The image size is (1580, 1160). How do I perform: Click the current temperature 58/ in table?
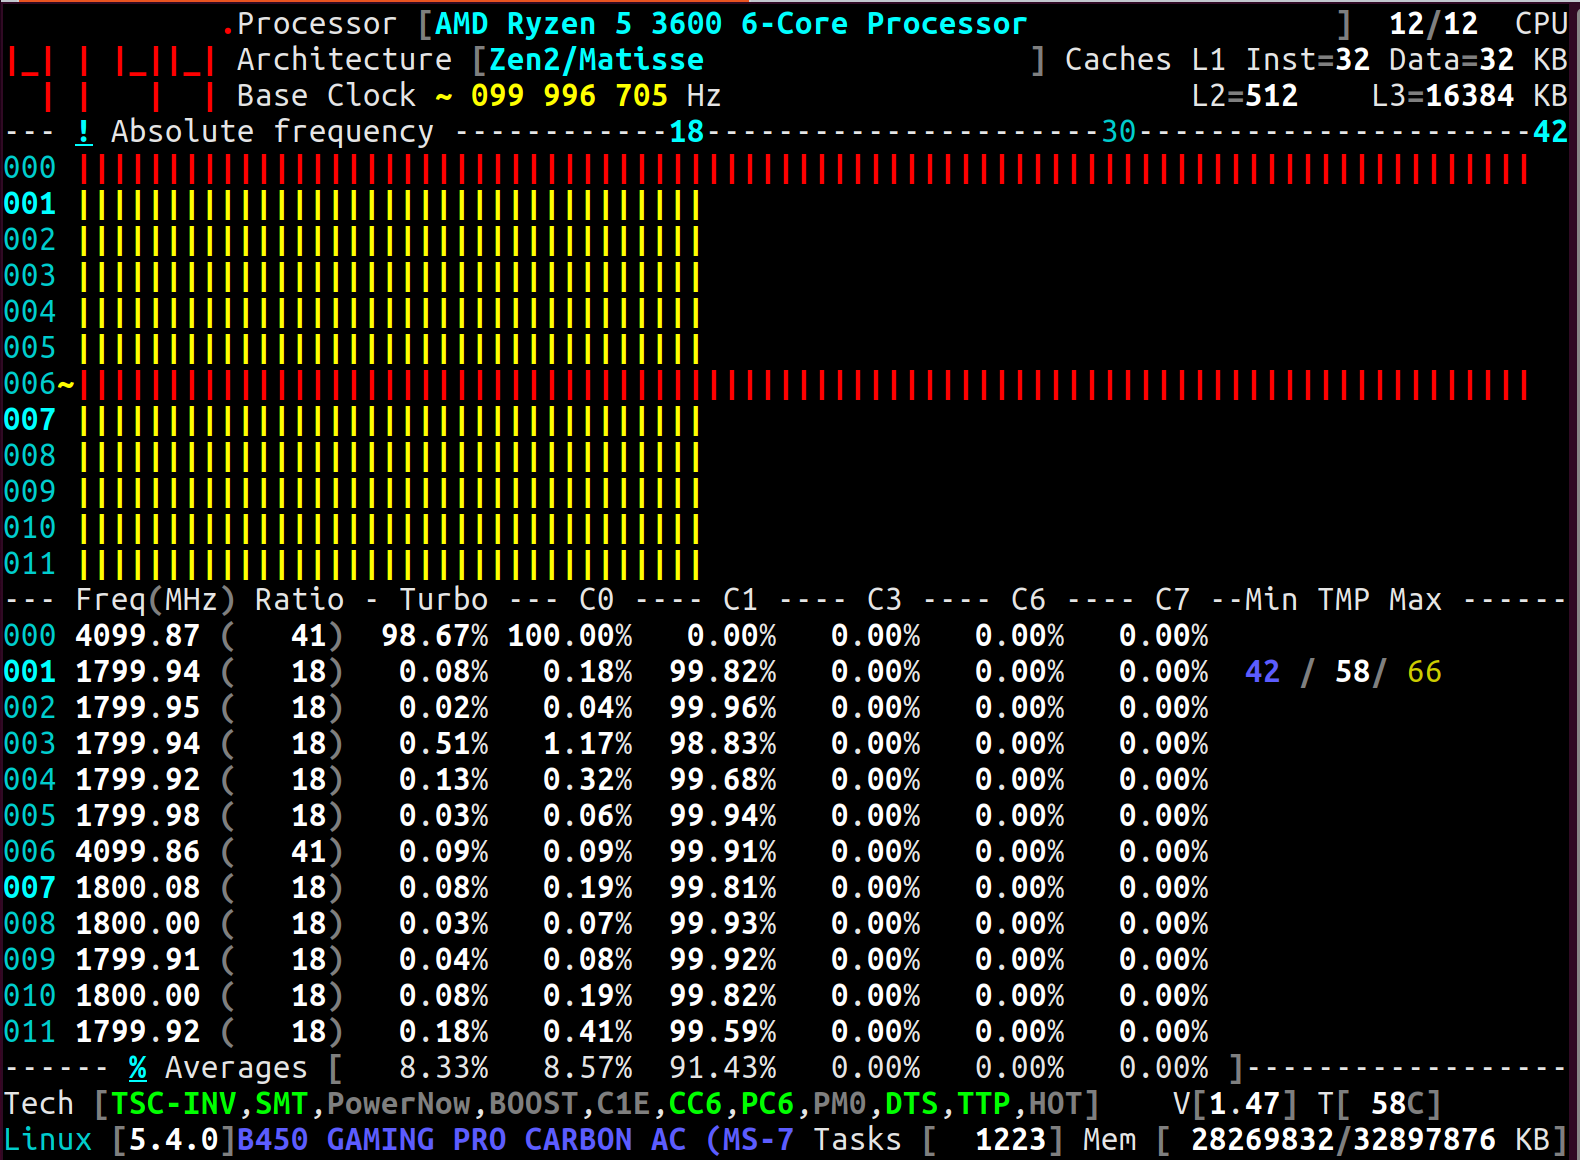(x=1361, y=672)
